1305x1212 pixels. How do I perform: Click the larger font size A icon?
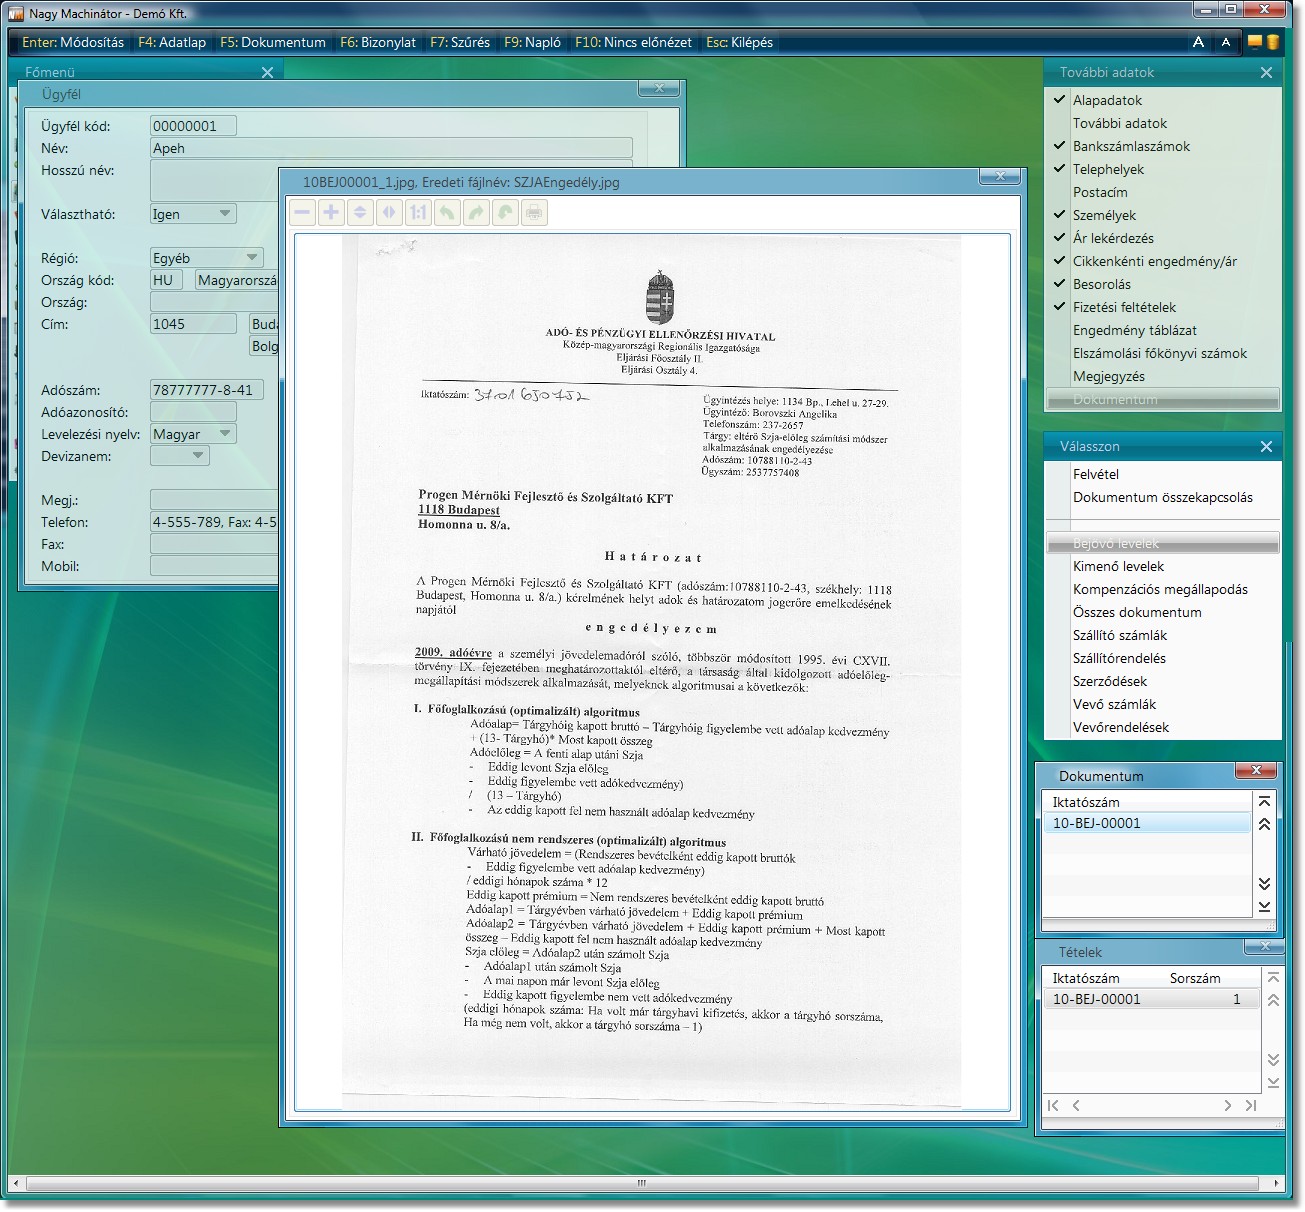[x=1198, y=42]
